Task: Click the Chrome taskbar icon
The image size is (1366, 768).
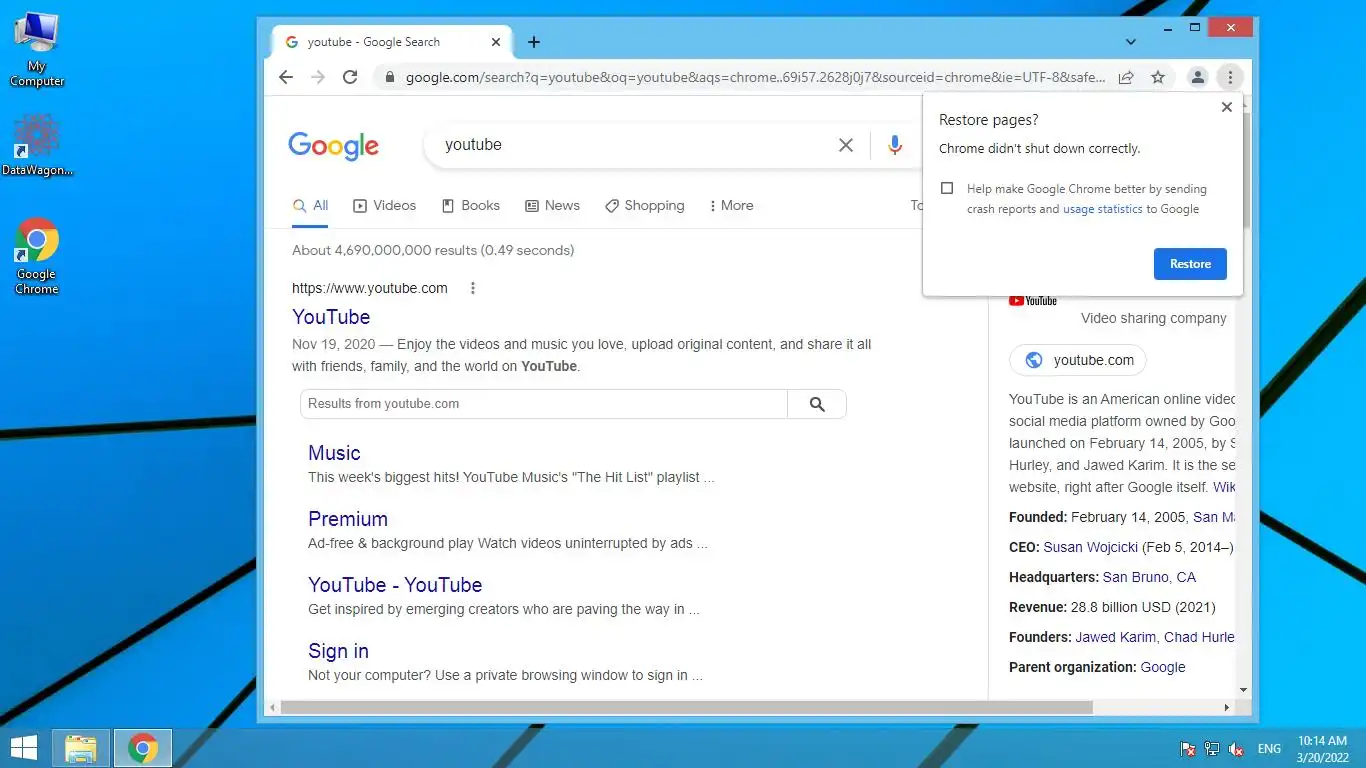Action: tap(143, 748)
